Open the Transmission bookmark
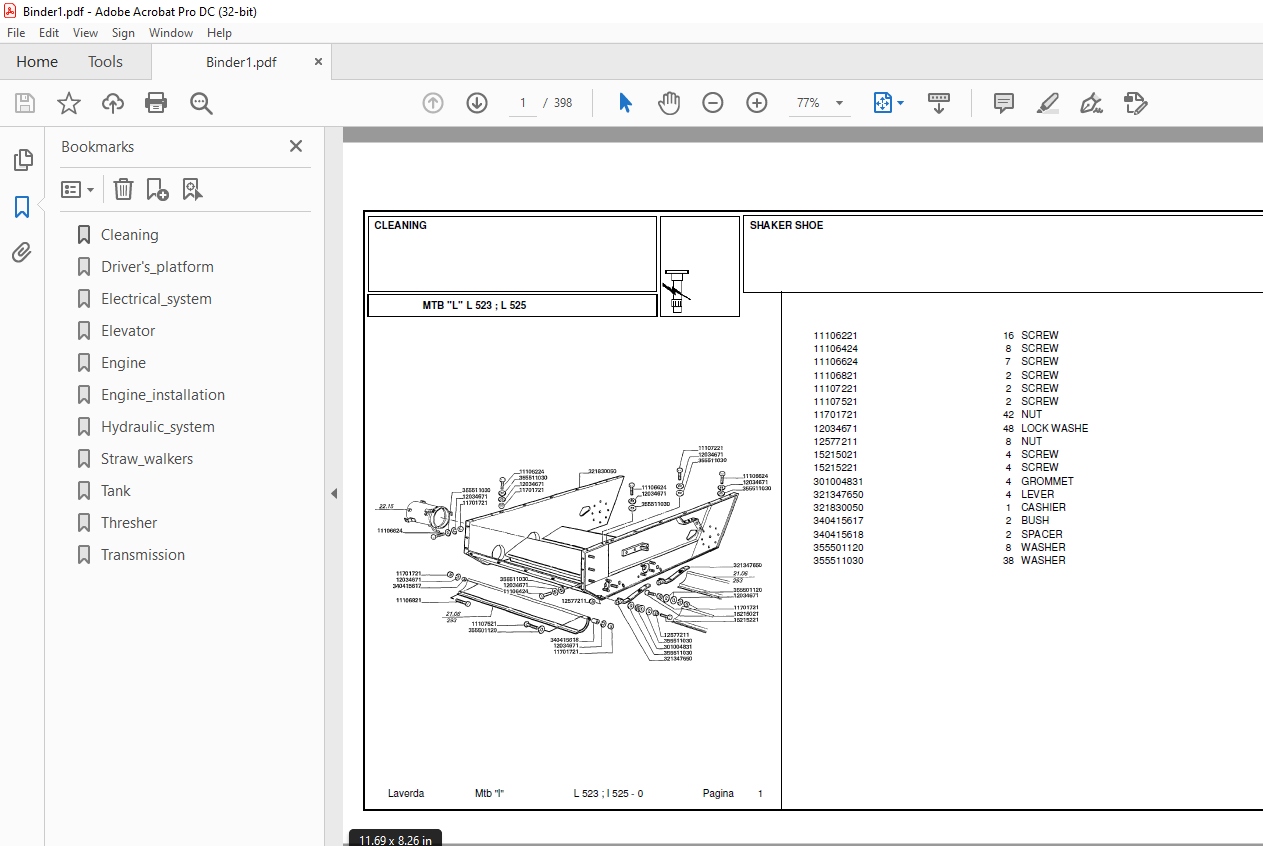Image resolution: width=1263 pixels, height=846 pixels. tap(143, 555)
